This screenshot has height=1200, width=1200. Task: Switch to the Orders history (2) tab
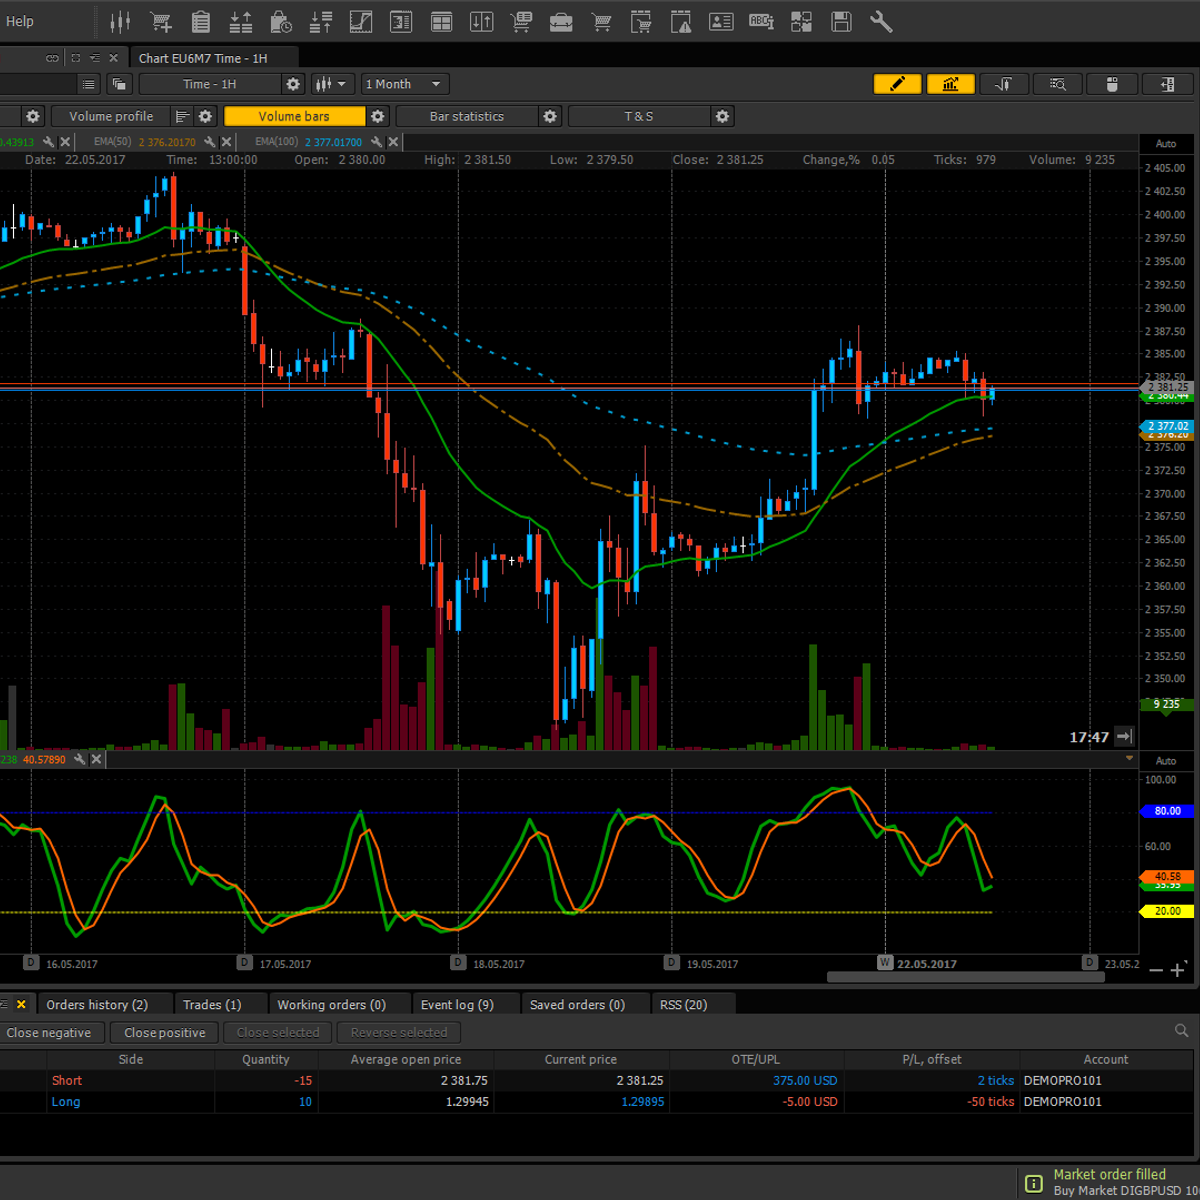click(x=97, y=1004)
